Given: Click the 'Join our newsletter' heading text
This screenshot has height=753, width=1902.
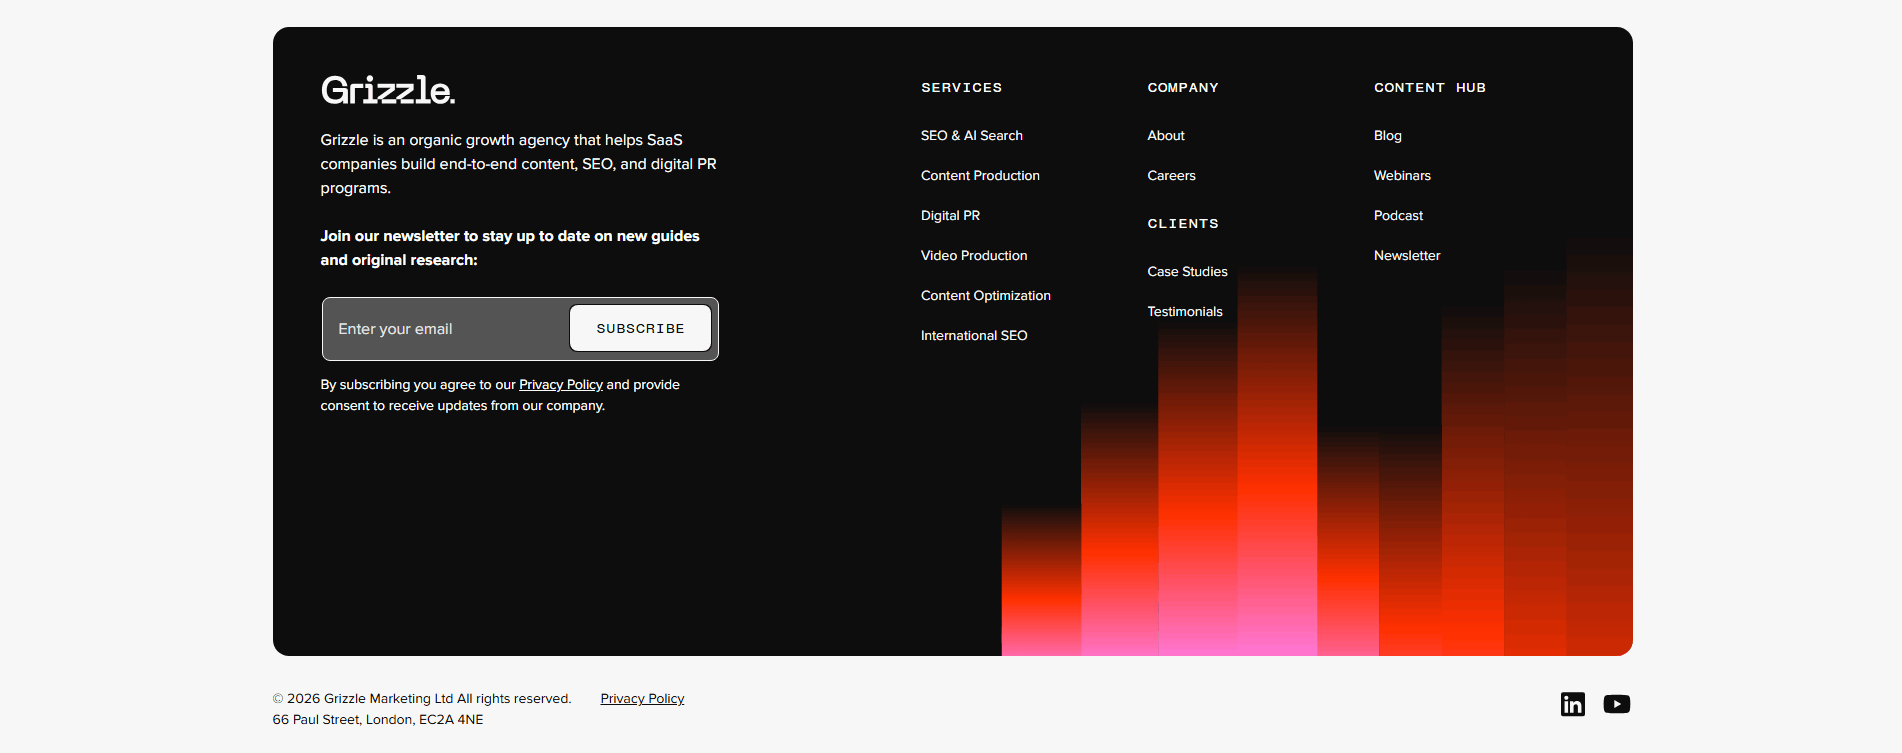Looking at the screenshot, I should click(509, 248).
